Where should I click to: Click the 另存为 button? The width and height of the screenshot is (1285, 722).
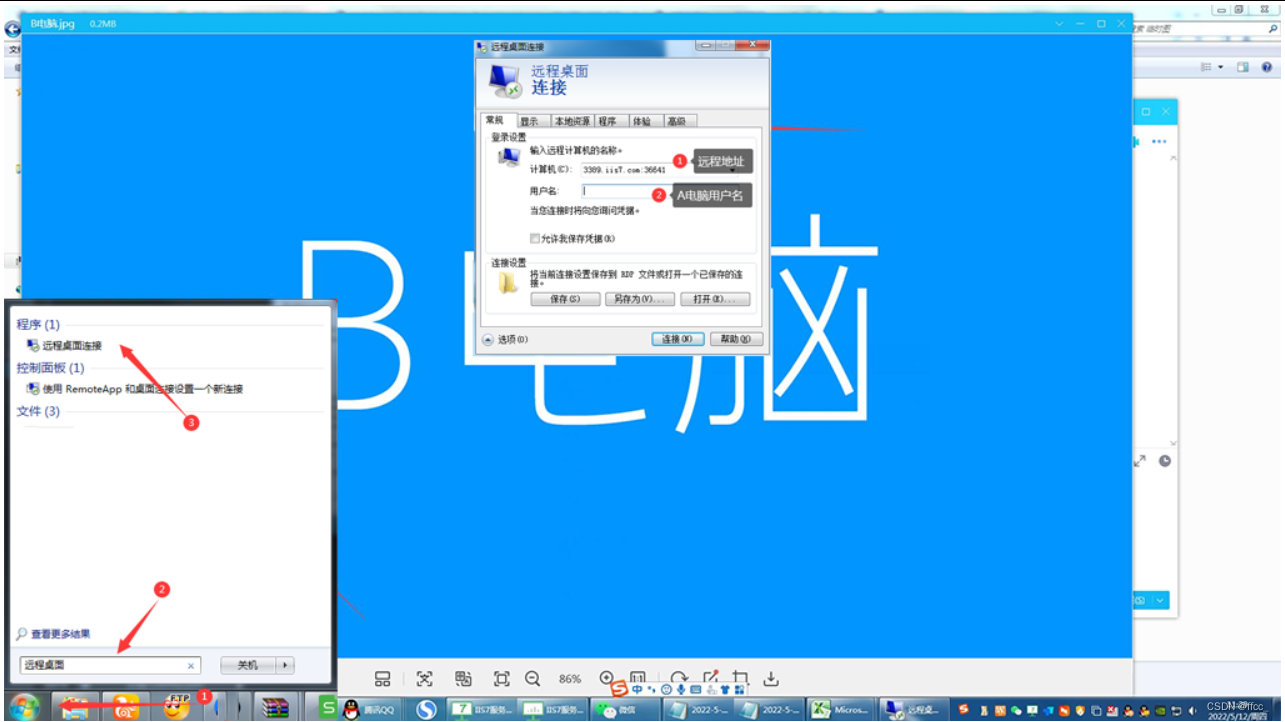pyautogui.click(x=640, y=299)
